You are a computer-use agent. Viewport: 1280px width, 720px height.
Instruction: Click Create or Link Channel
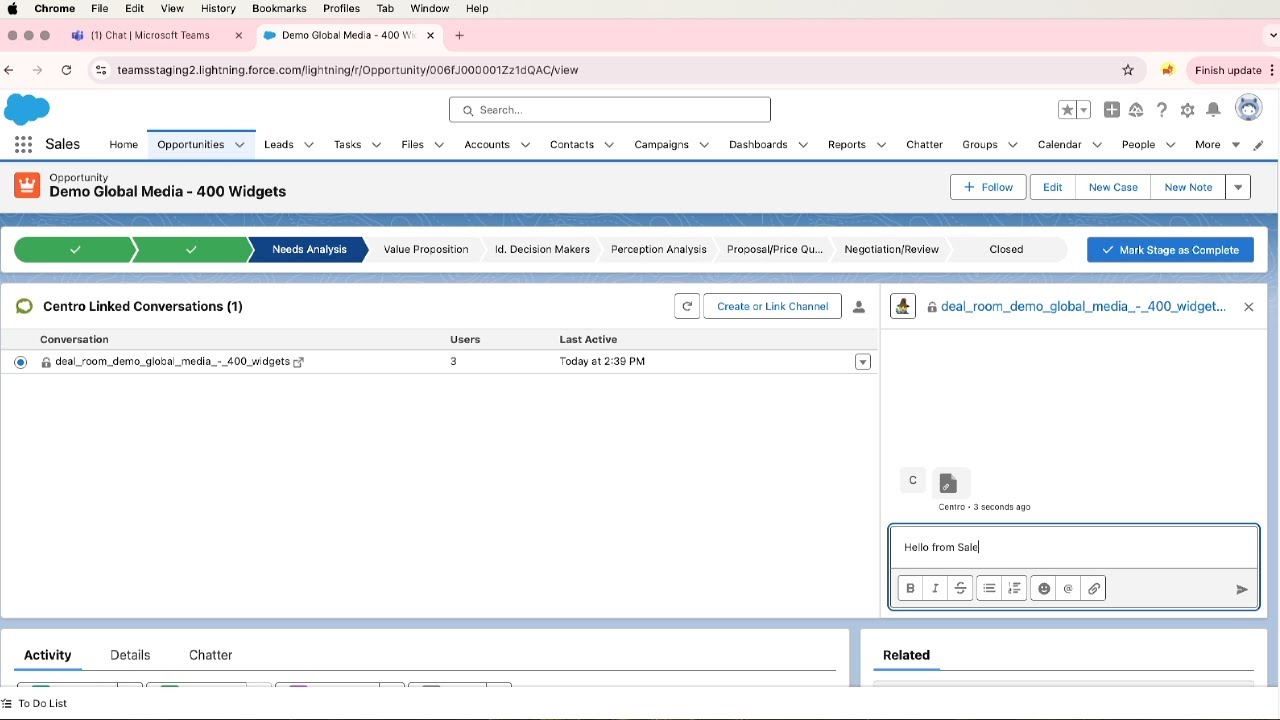(772, 307)
